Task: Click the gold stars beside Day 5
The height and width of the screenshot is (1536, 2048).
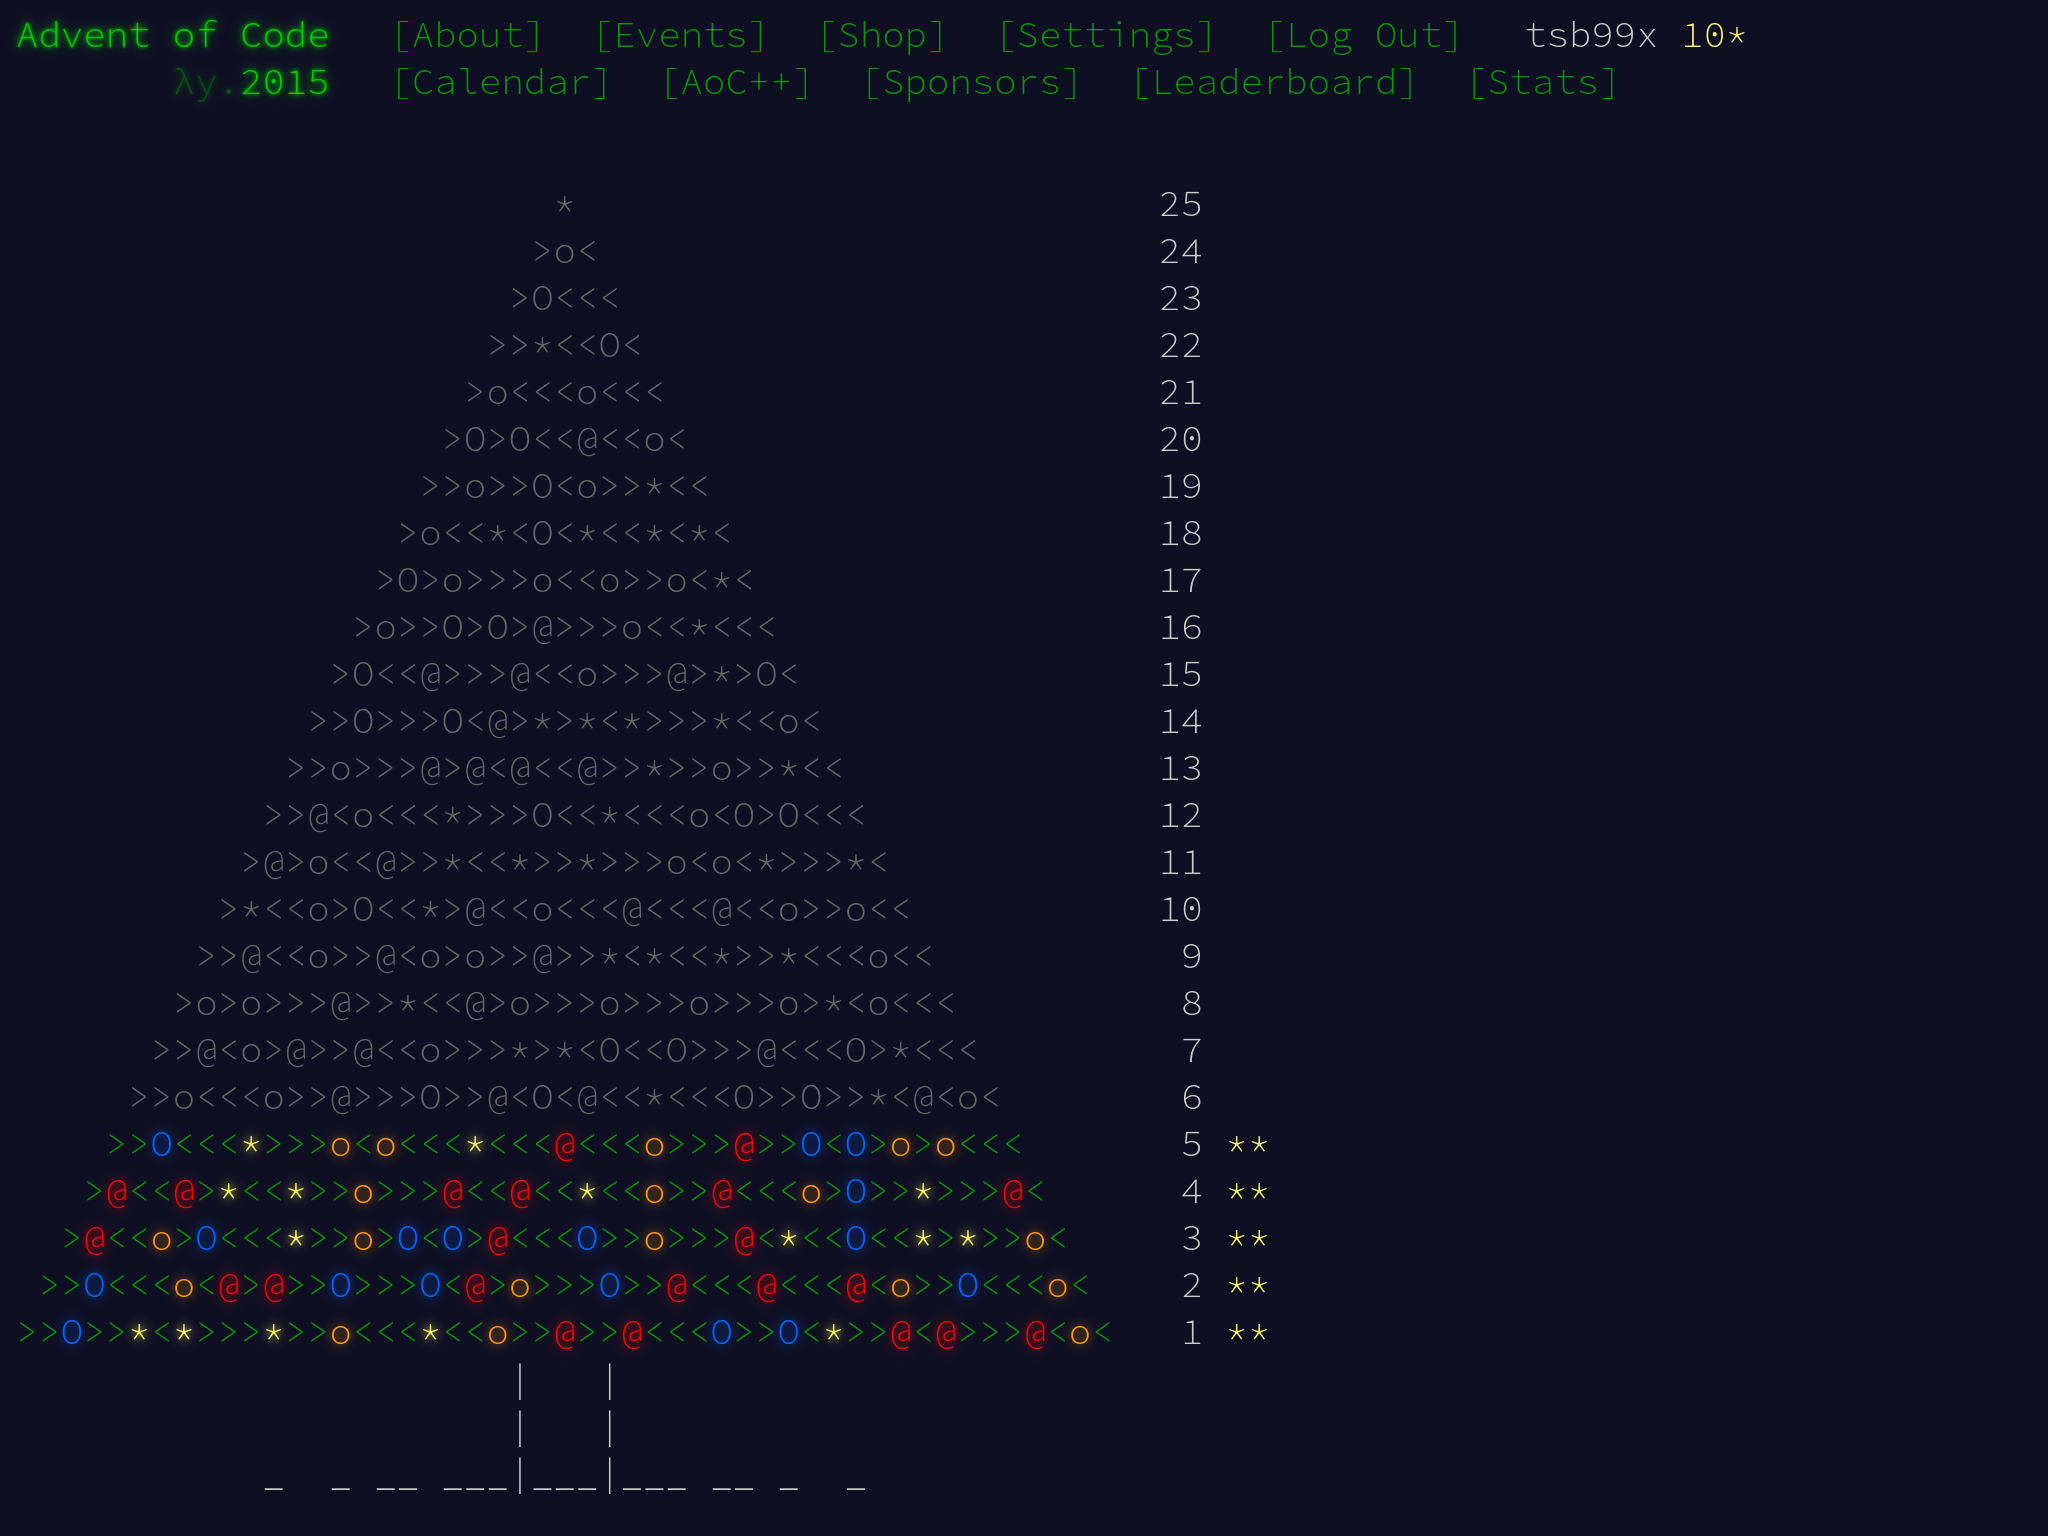Action: pos(1247,1144)
